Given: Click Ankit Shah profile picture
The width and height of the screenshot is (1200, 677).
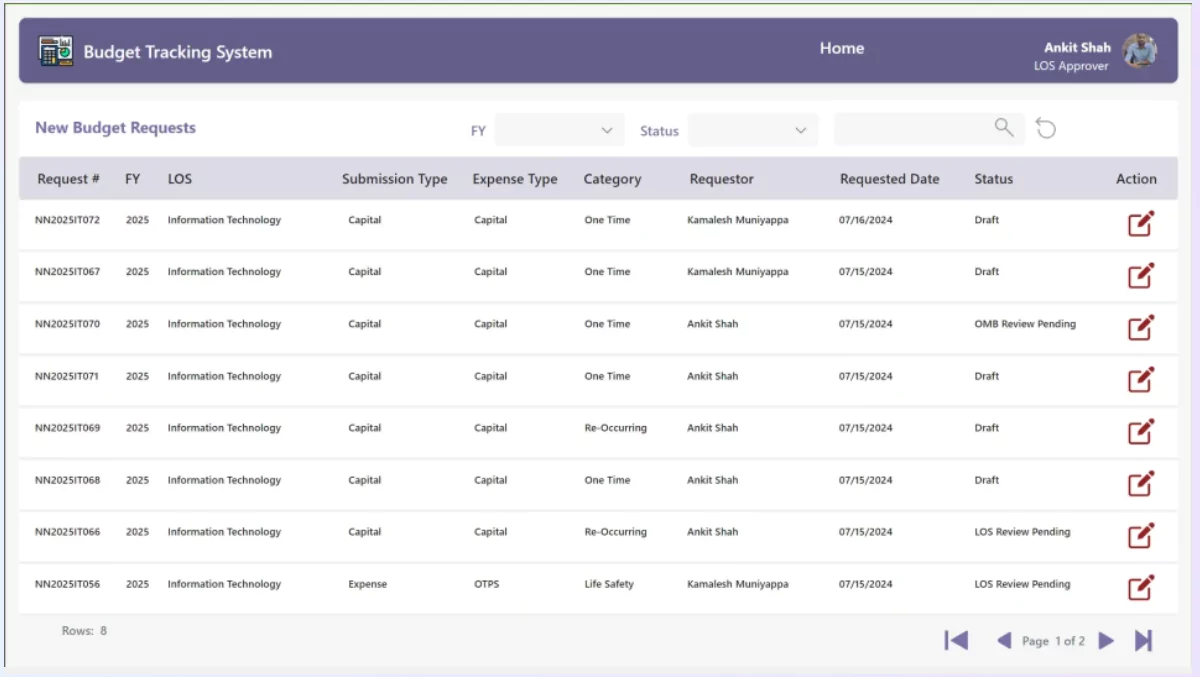Looking at the screenshot, I should [1140, 51].
